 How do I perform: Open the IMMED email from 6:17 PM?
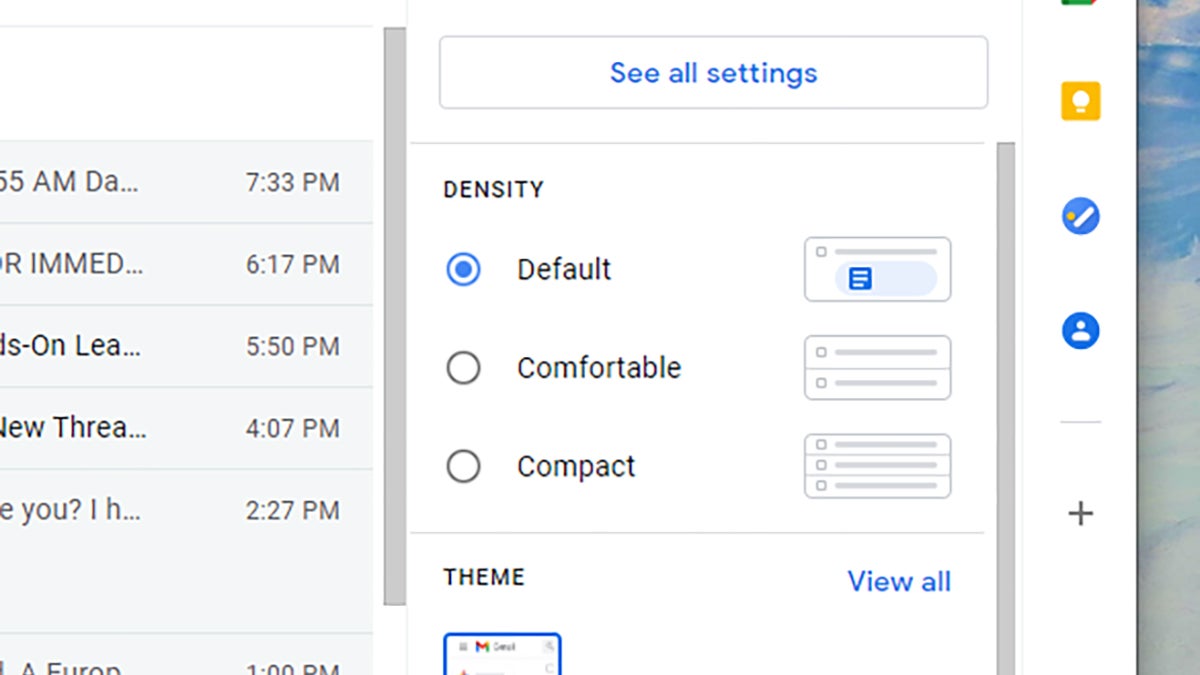pos(180,264)
